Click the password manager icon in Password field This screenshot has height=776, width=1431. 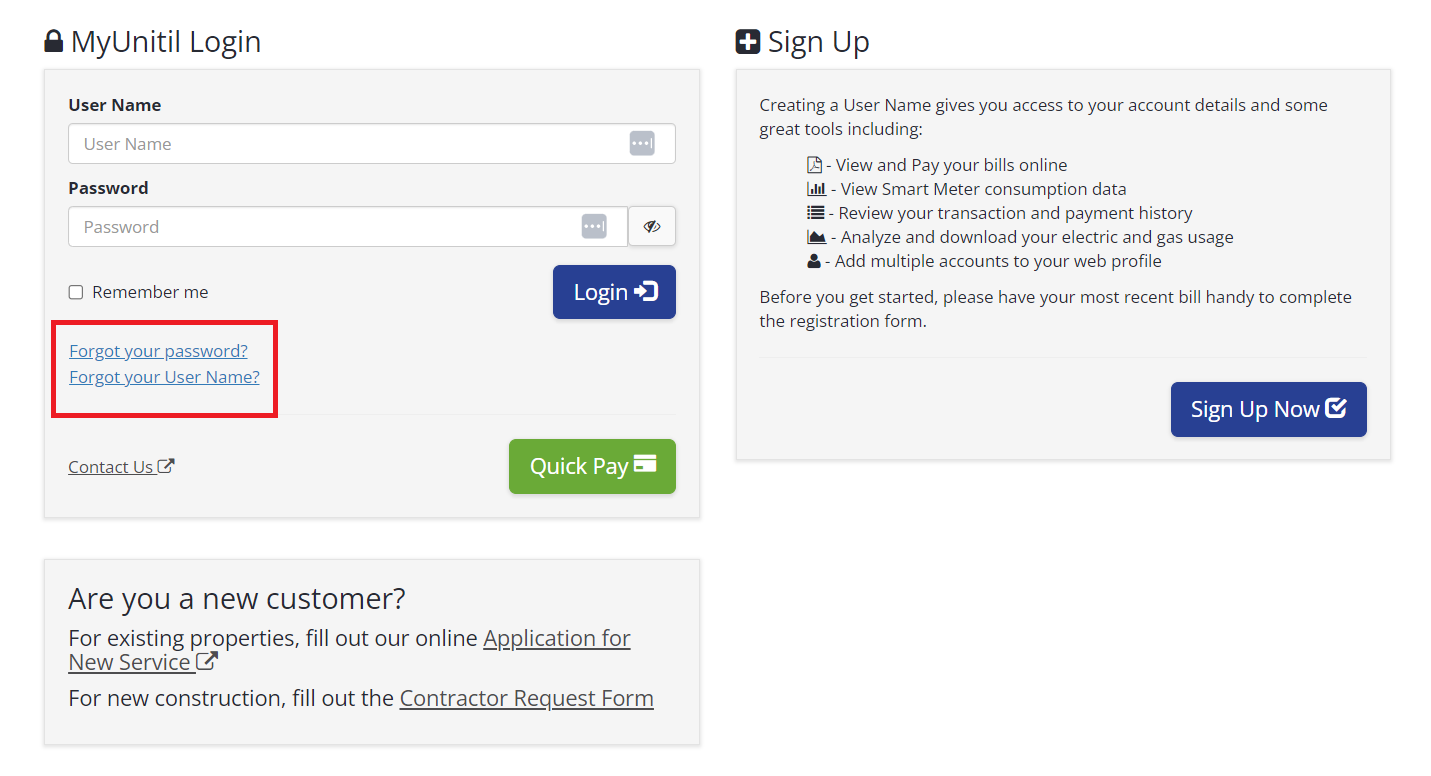click(594, 226)
